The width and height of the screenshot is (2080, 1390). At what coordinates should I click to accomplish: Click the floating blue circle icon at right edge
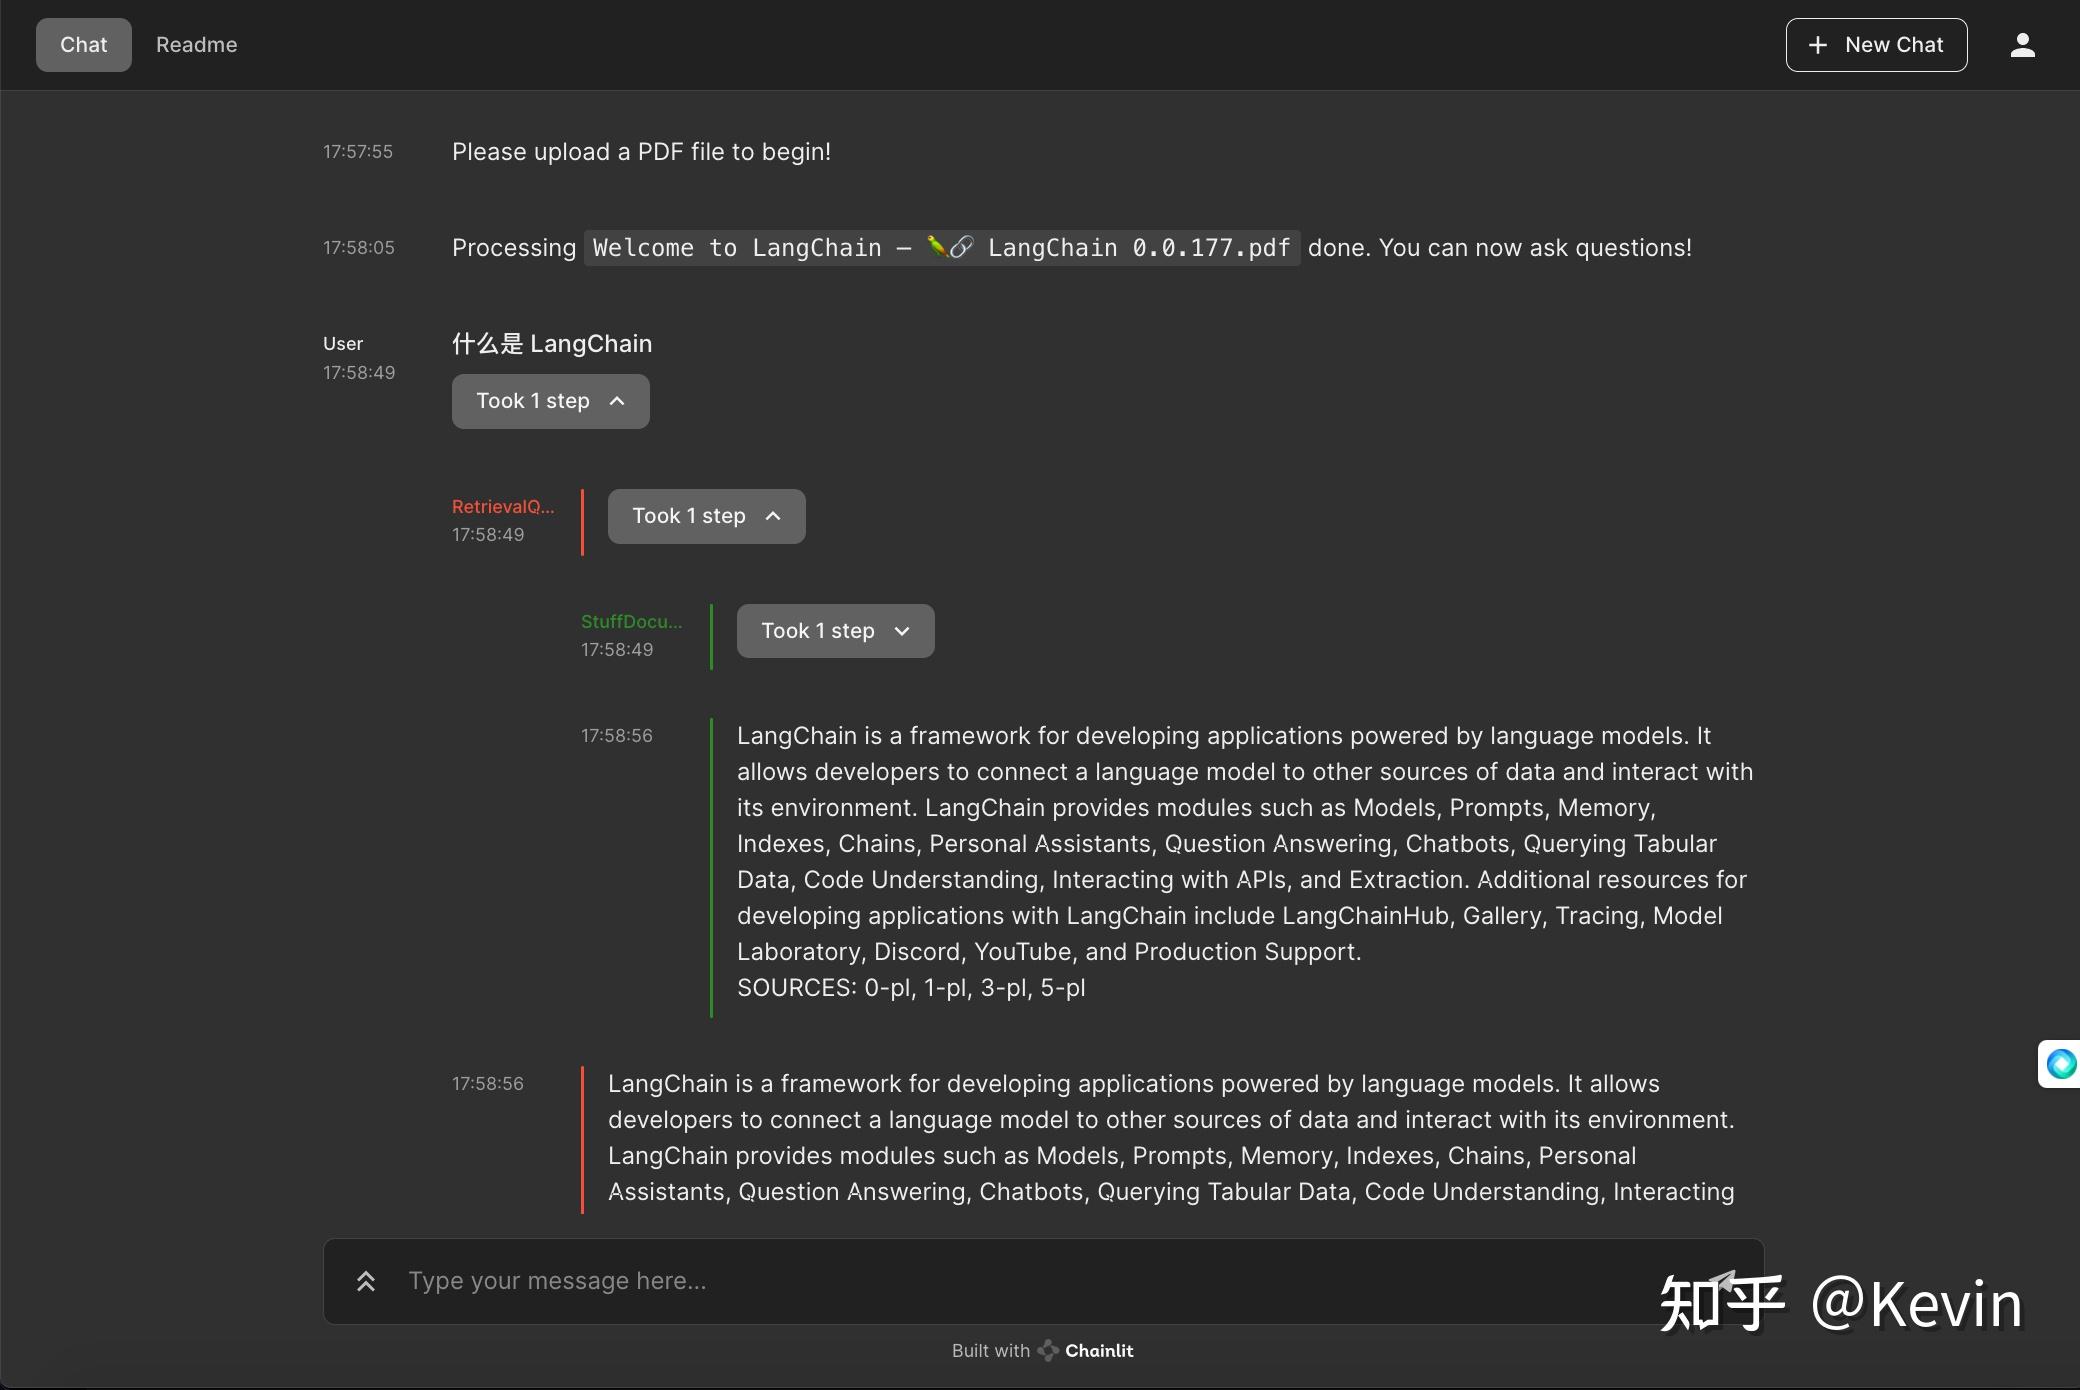coord(2060,1064)
